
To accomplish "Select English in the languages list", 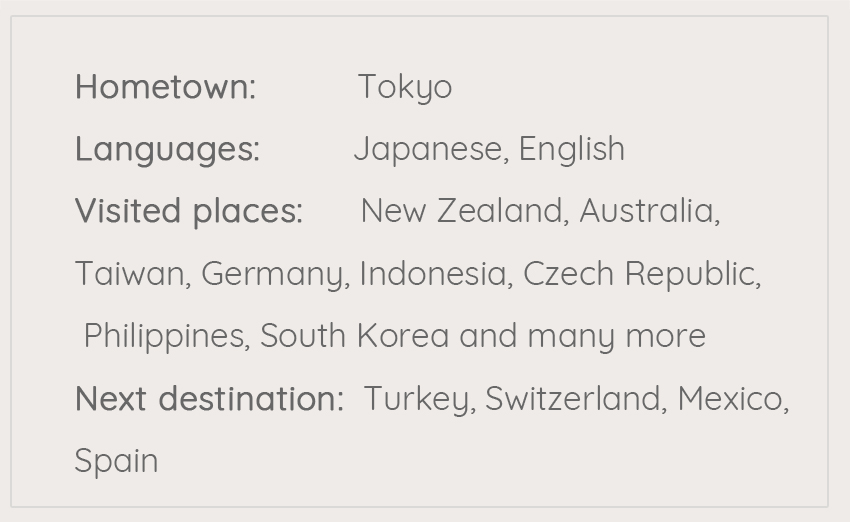I will [571, 149].
